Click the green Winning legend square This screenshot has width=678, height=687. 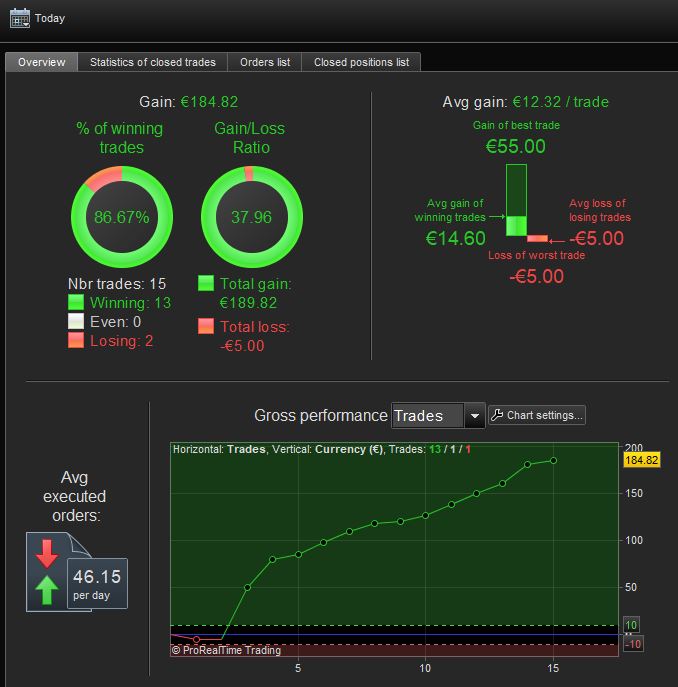point(76,302)
